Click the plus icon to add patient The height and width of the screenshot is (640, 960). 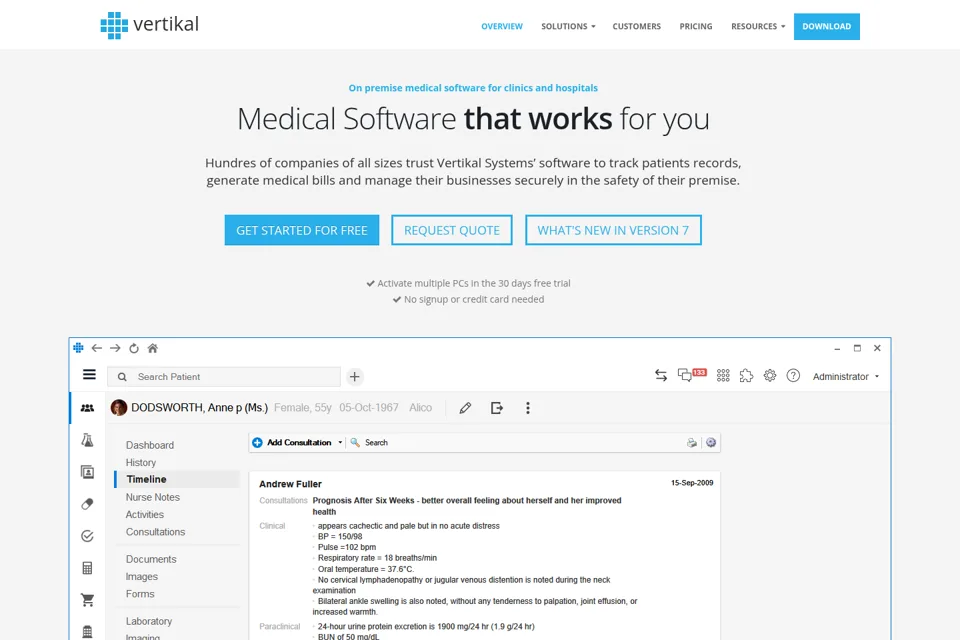click(354, 377)
